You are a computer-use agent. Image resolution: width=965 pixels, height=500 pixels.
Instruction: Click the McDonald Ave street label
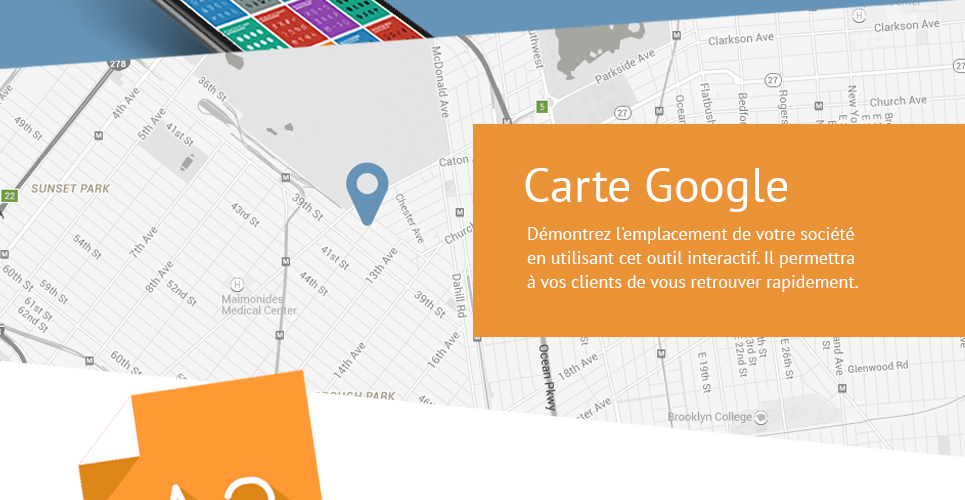tap(441, 81)
